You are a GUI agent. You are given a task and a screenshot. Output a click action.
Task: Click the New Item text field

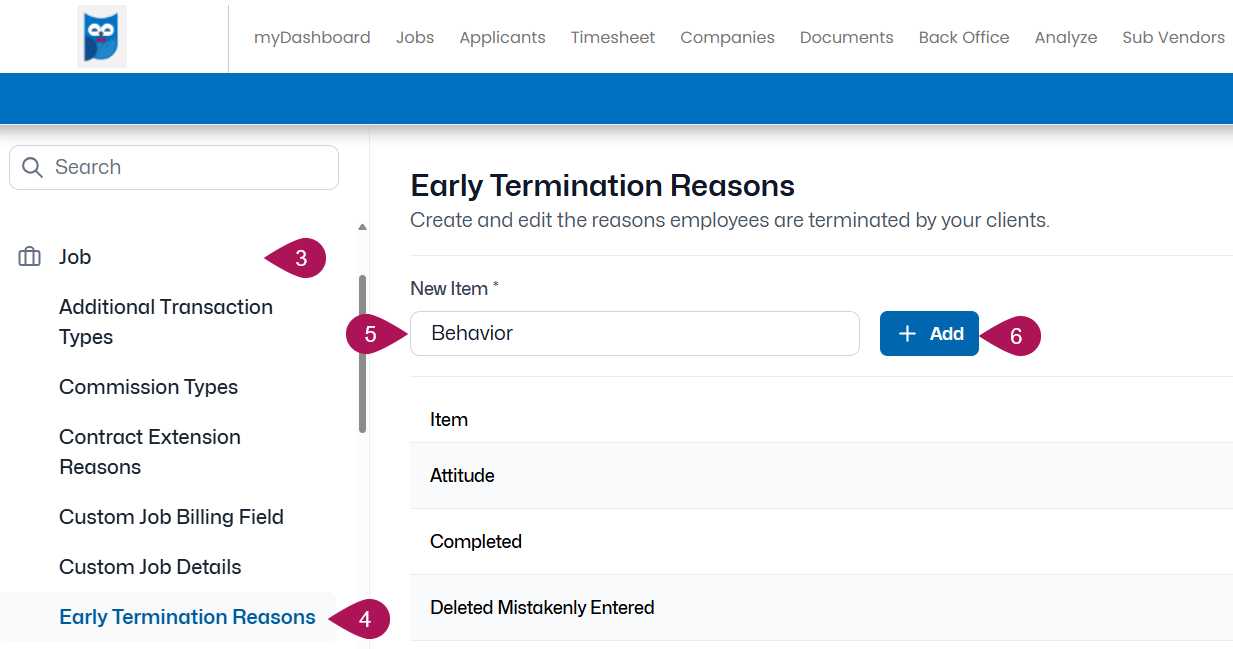[635, 333]
